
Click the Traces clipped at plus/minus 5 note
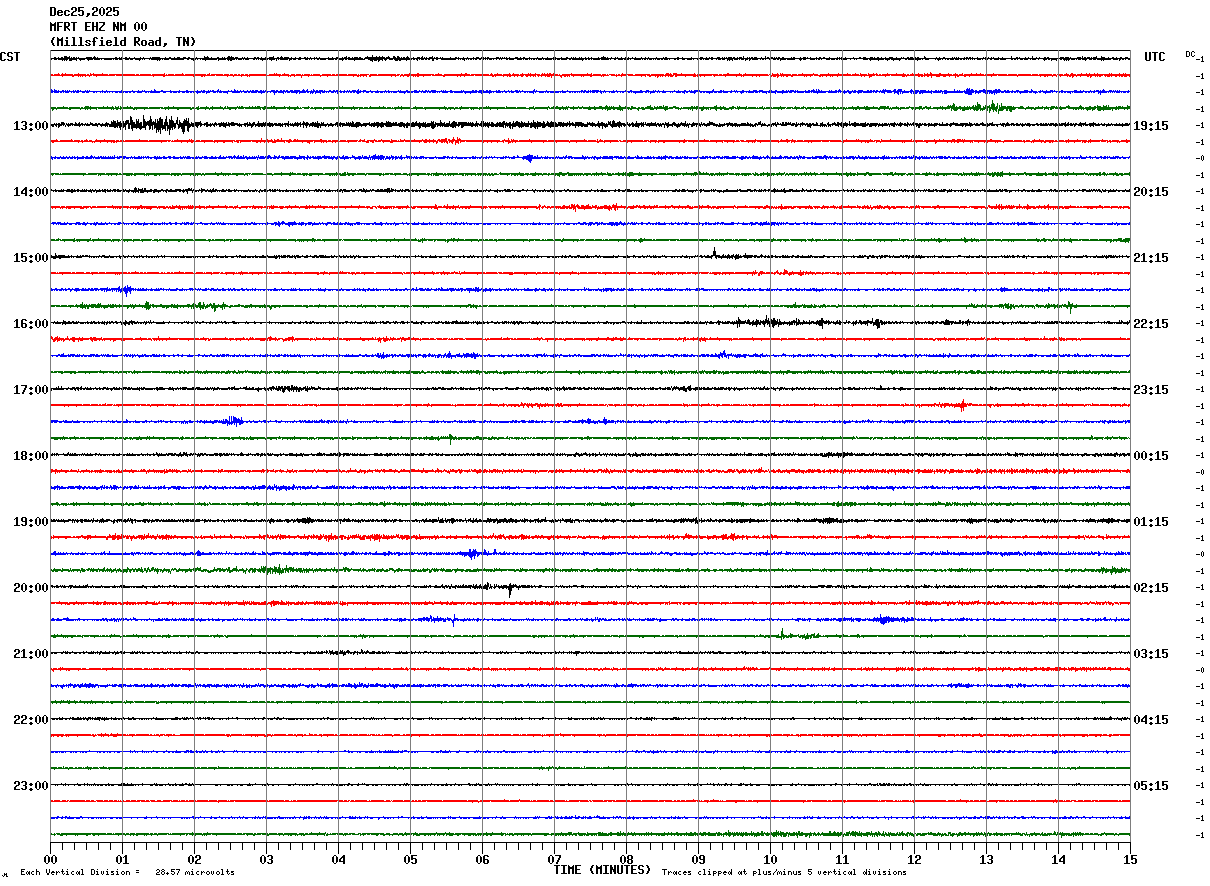click(x=784, y=873)
